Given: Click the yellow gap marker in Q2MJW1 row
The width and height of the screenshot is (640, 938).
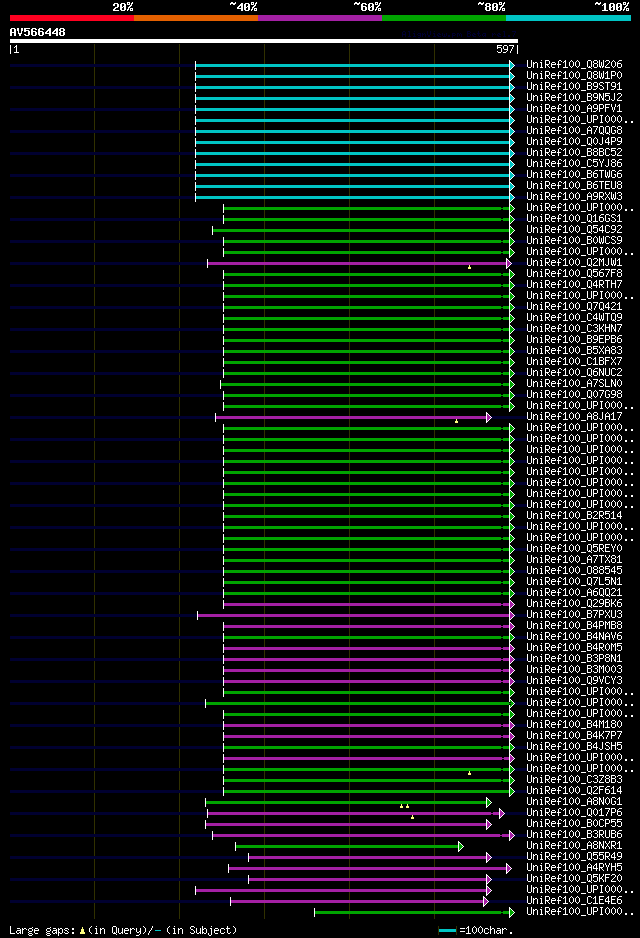Looking at the screenshot, I should (470, 267).
